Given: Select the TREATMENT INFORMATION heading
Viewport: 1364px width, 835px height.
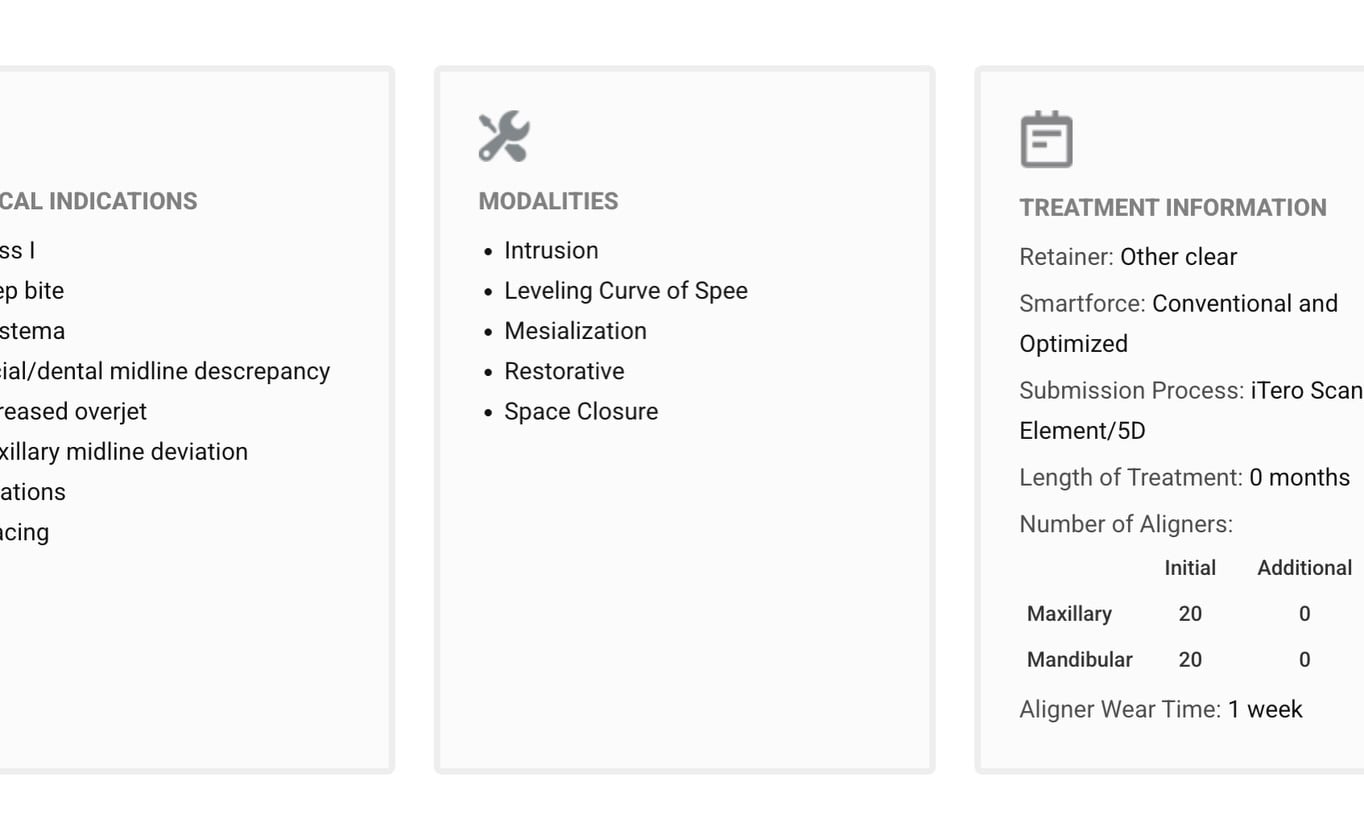Looking at the screenshot, I should coord(1173,208).
